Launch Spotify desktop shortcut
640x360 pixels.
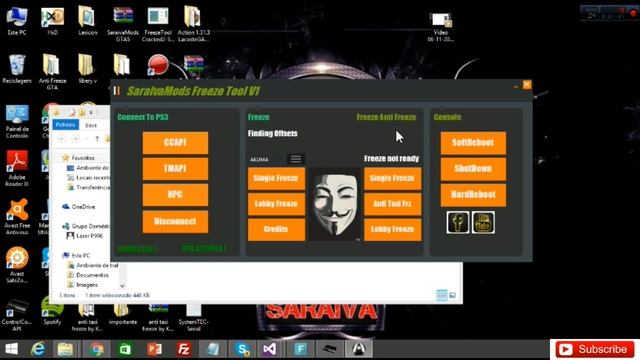coord(52,311)
